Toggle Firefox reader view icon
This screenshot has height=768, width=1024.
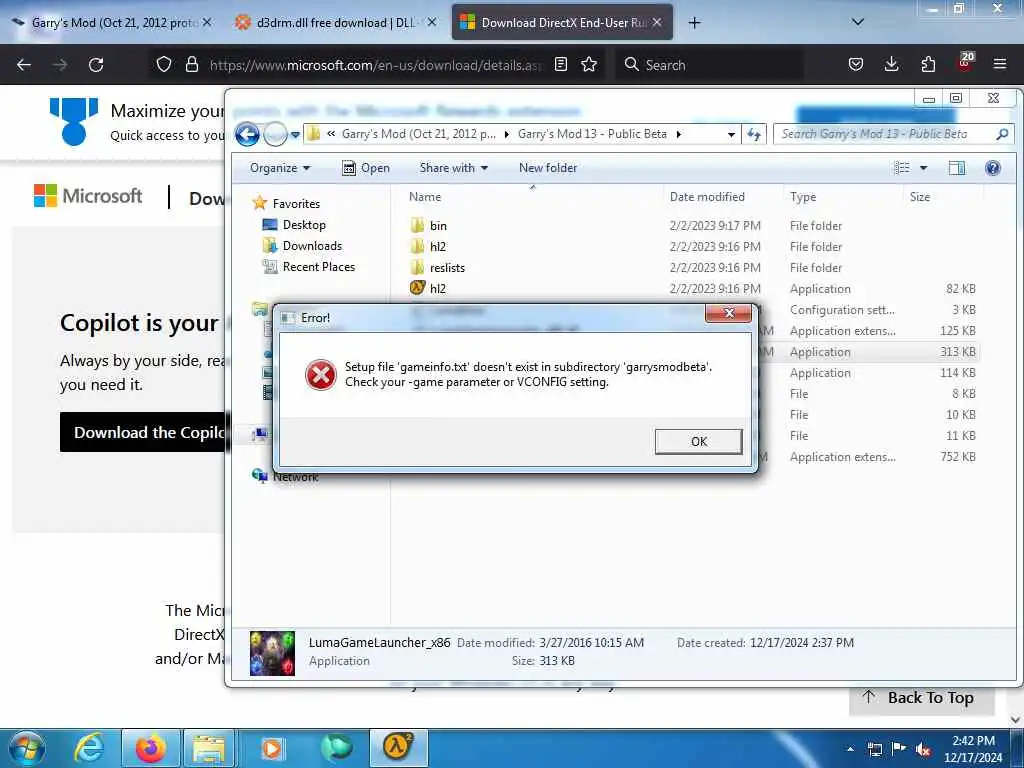560,64
